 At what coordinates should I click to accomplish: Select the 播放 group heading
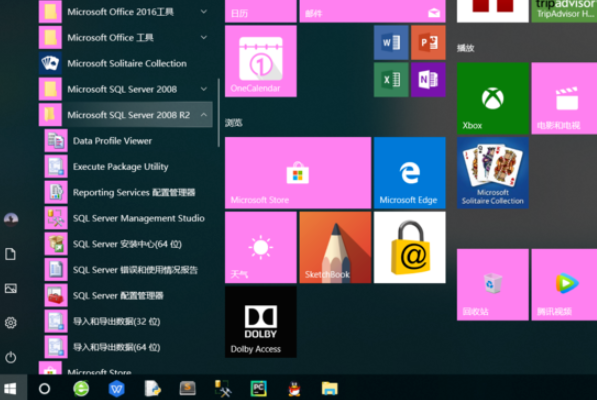466,48
